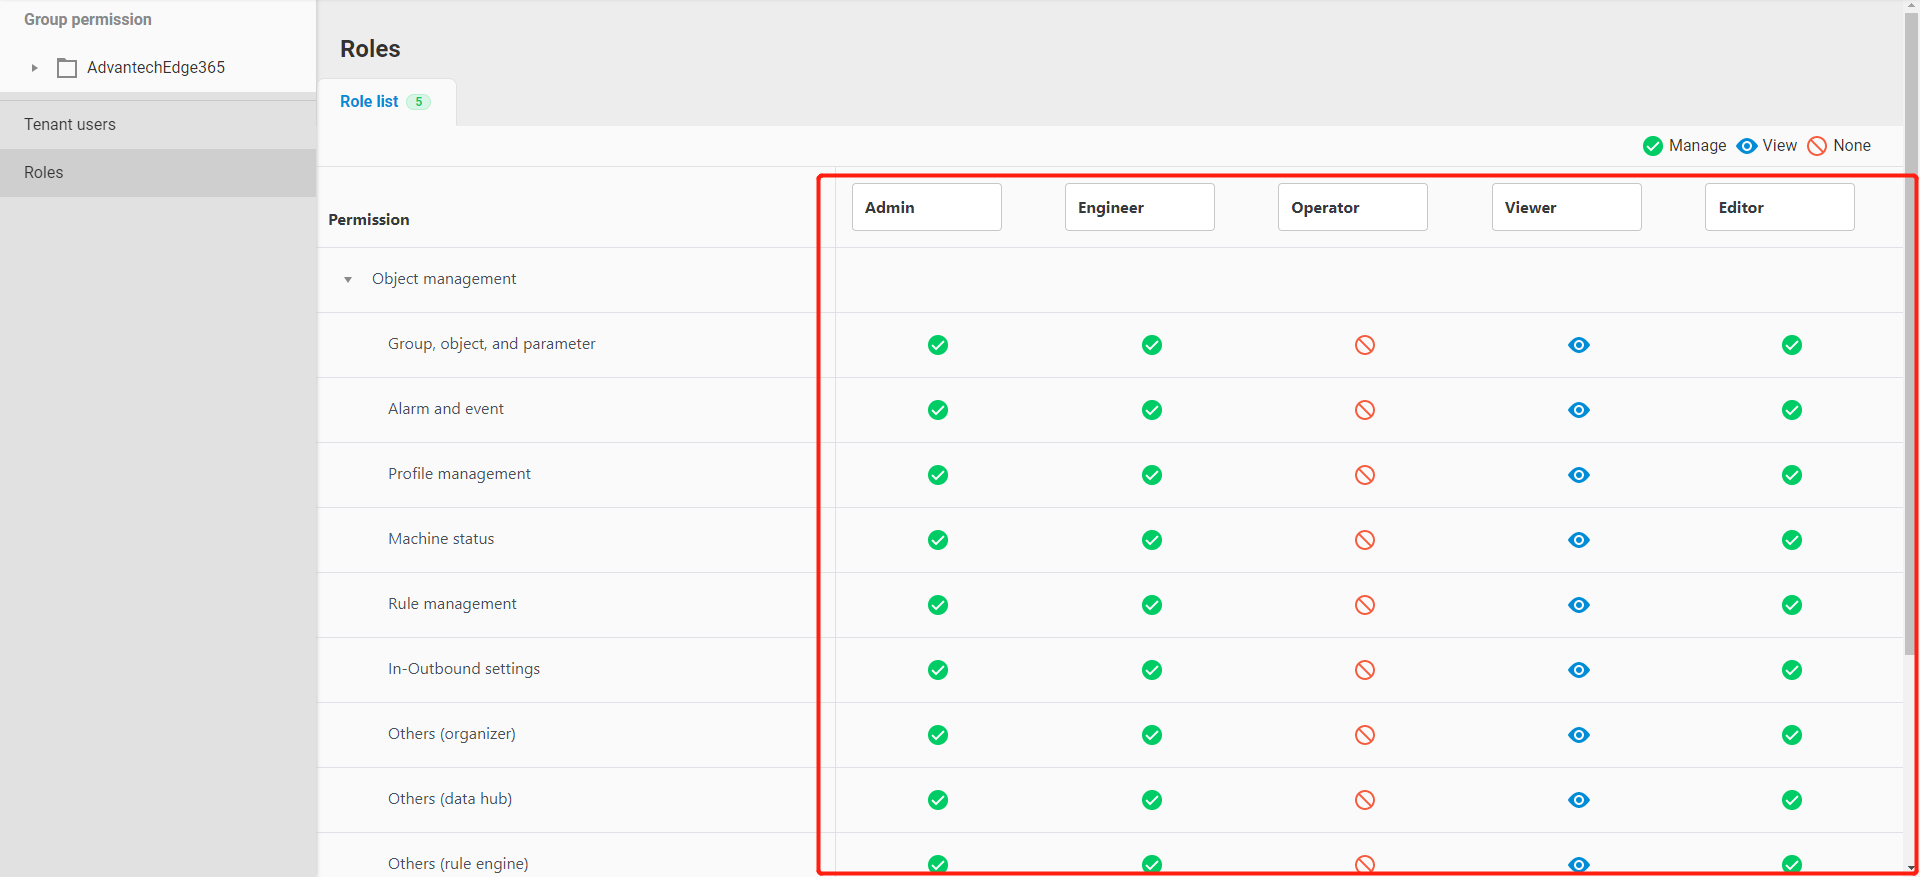Click Engineer's manage checkmark for Machine status
Image resolution: width=1920 pixels, height=877 pixels.
pos(1151,540)
